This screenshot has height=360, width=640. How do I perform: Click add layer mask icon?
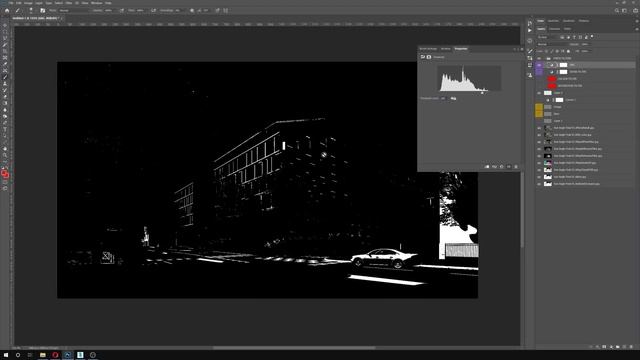coord(604,347)
